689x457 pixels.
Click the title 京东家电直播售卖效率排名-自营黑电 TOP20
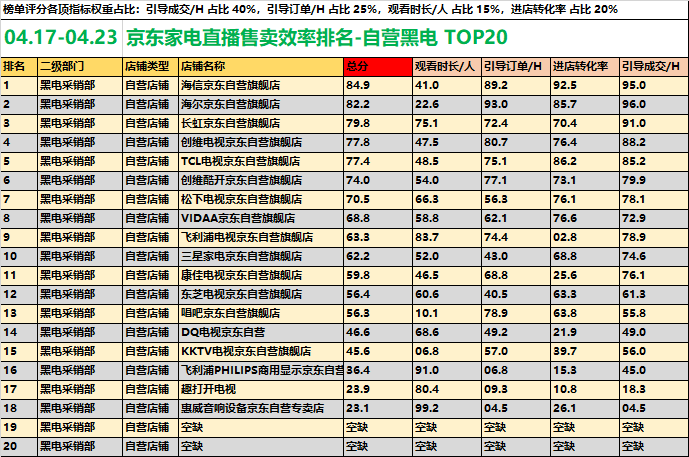point(316,37)
